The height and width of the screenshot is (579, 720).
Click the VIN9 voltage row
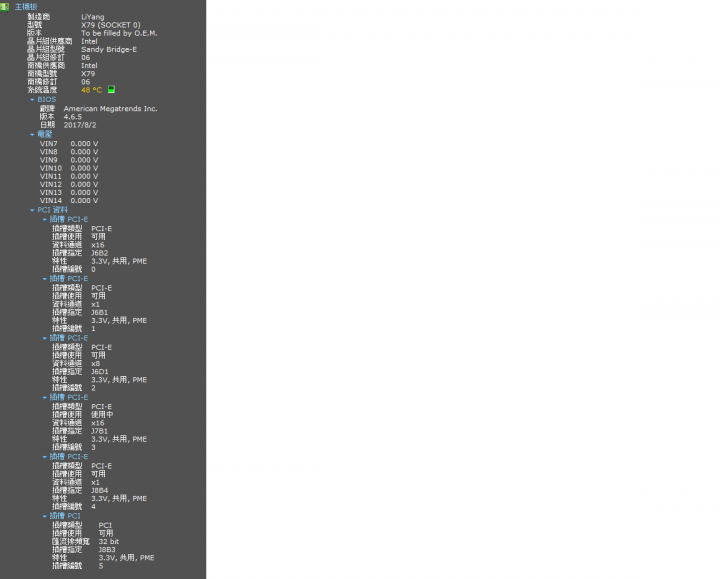tap(69, 160)
